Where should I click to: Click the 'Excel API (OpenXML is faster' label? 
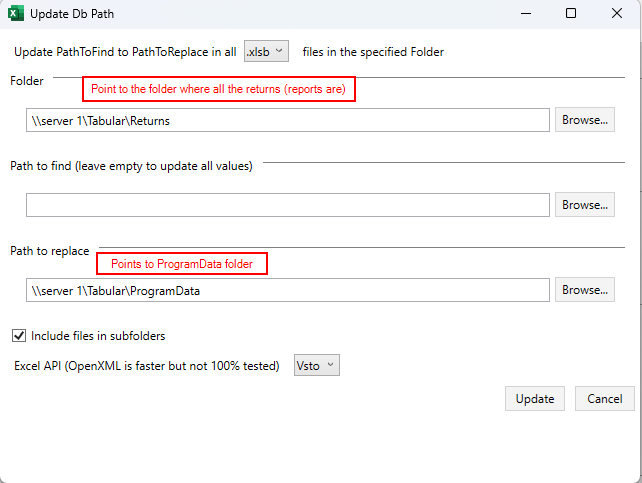click(147, 366)
